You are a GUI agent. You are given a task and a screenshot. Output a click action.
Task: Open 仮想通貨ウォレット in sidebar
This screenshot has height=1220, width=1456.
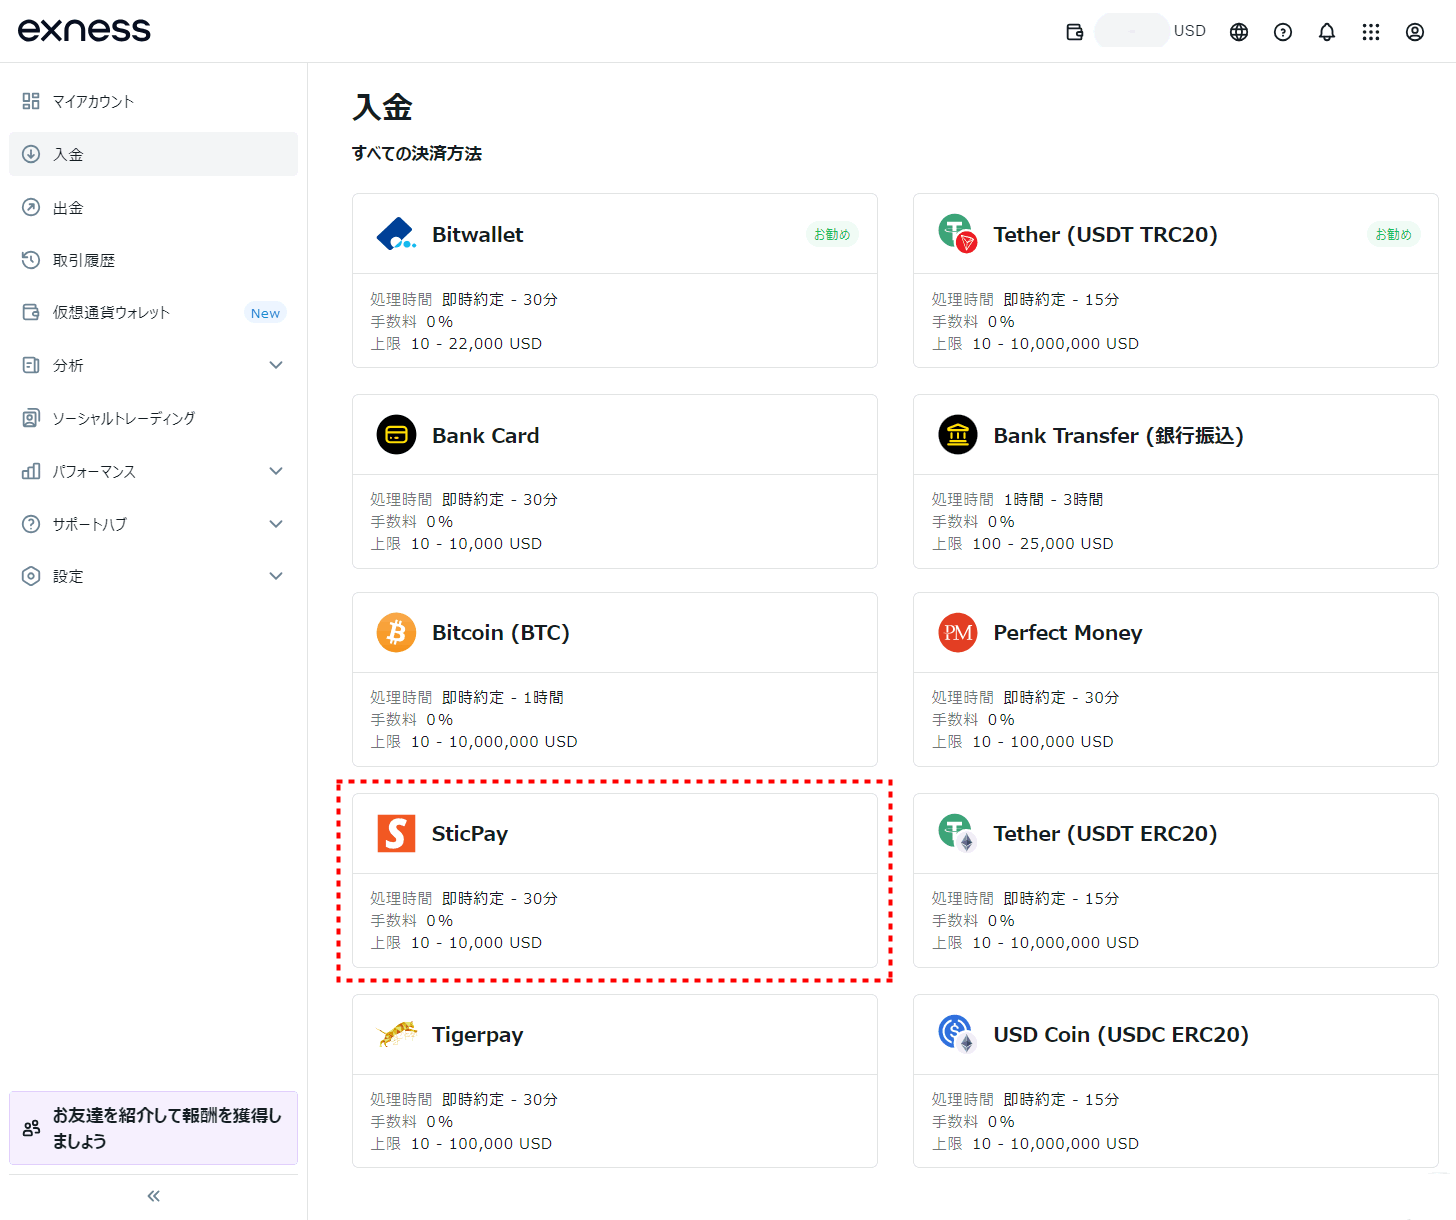click(x=153, y=312)
